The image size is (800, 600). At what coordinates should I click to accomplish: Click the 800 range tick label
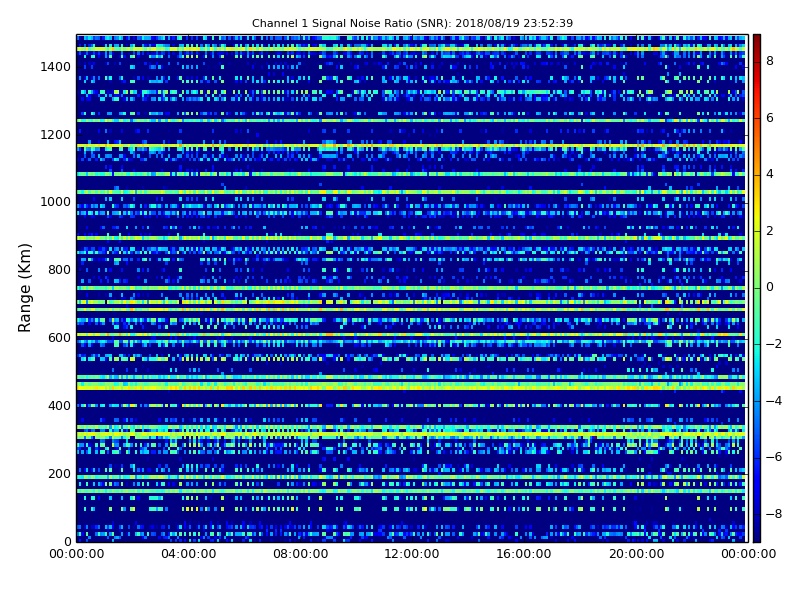point(59,270)
